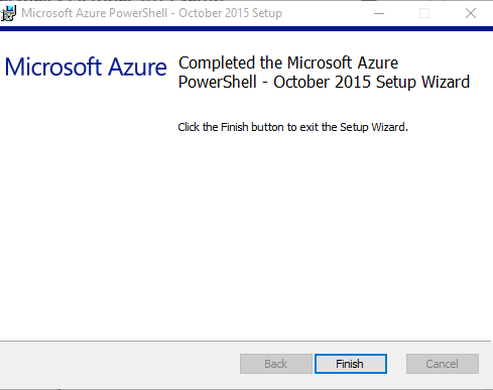Click the grayed-out maximize window icon
Screen dimensions: 493x390
(x=424, y=13)
